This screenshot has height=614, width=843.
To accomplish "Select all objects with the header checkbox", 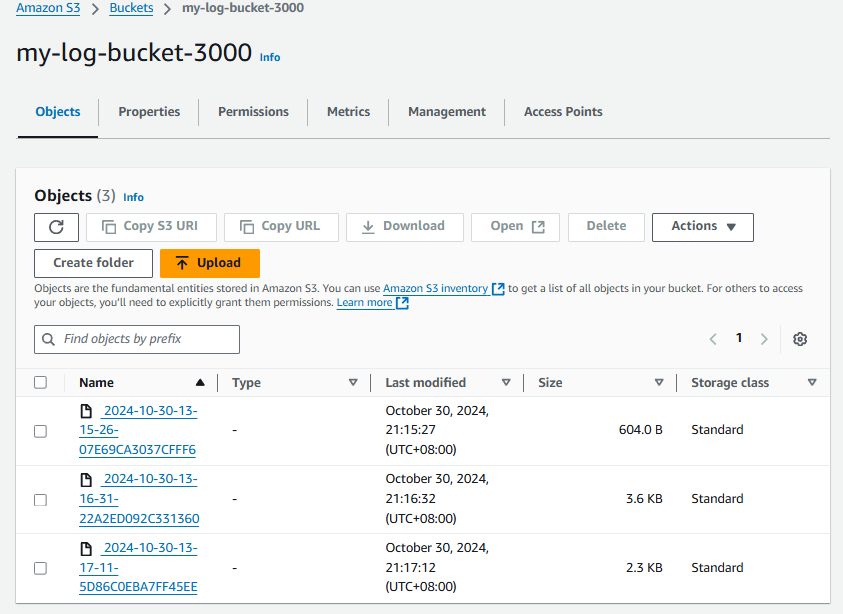I will tap(40, 382).
